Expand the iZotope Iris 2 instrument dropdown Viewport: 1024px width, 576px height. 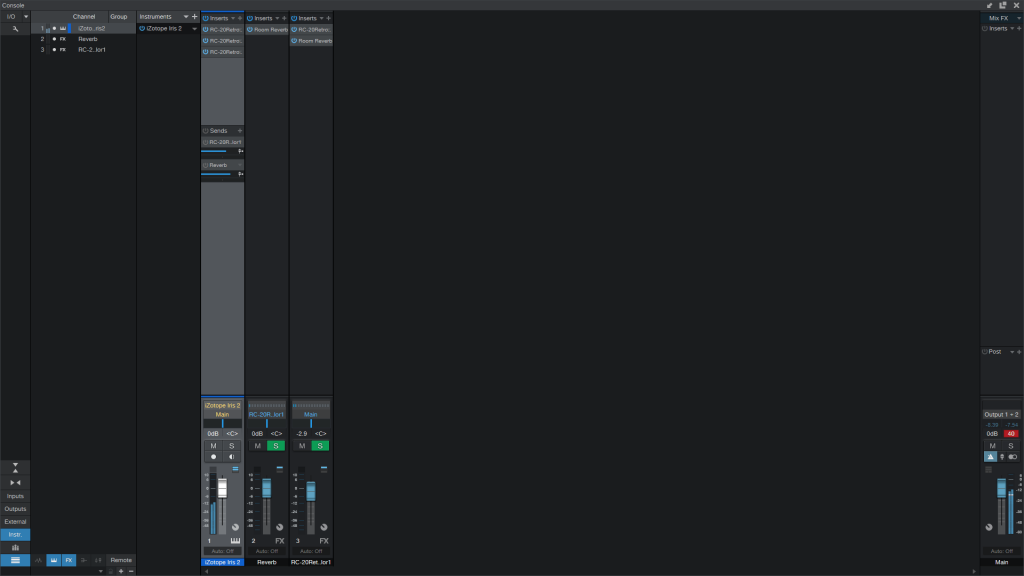coord(194,29)
